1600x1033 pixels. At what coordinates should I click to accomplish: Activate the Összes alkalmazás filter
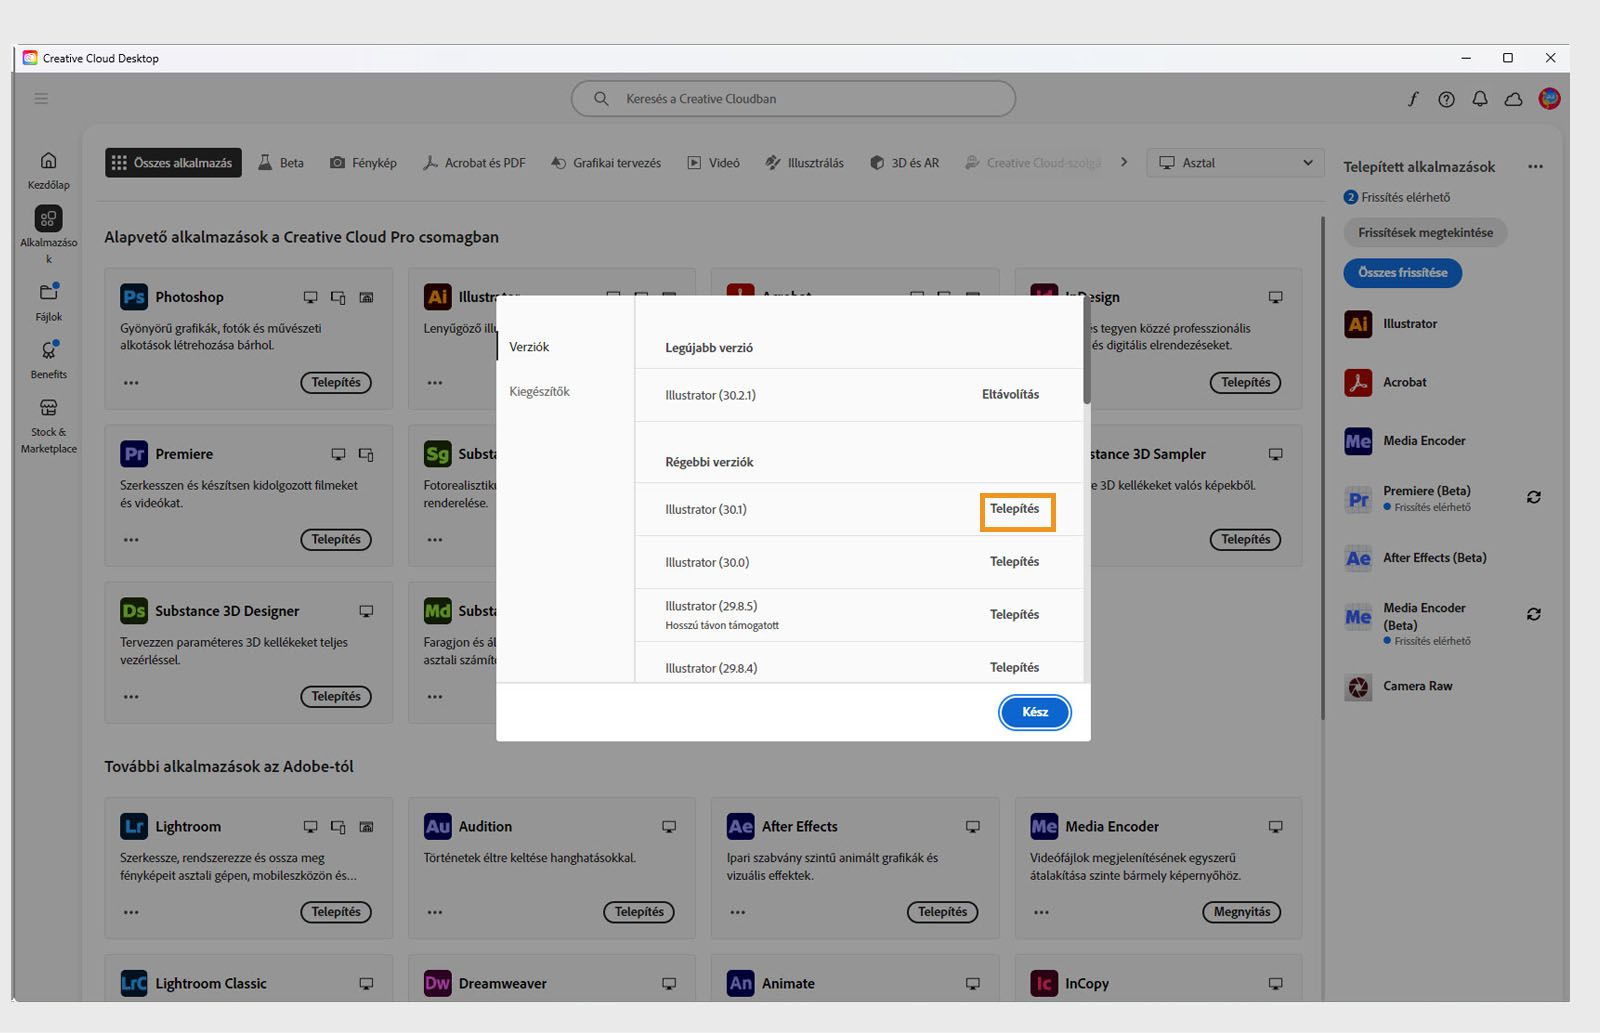(172, 162)
